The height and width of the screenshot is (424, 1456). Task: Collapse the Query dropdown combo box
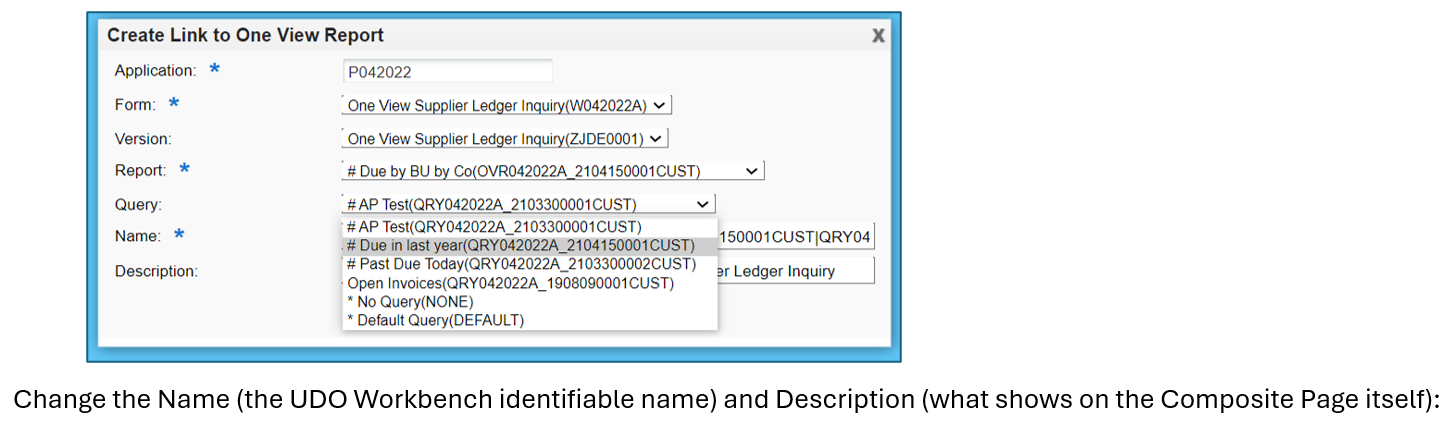528,204
